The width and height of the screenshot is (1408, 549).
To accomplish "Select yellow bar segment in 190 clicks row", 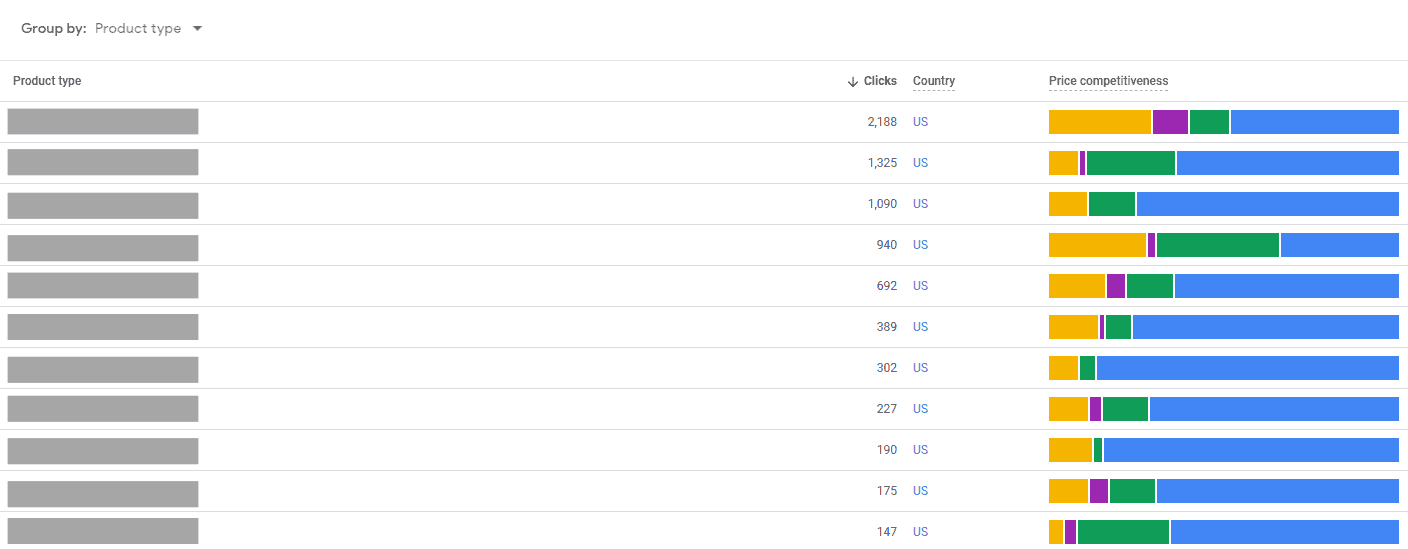I will coord(1070,450).
